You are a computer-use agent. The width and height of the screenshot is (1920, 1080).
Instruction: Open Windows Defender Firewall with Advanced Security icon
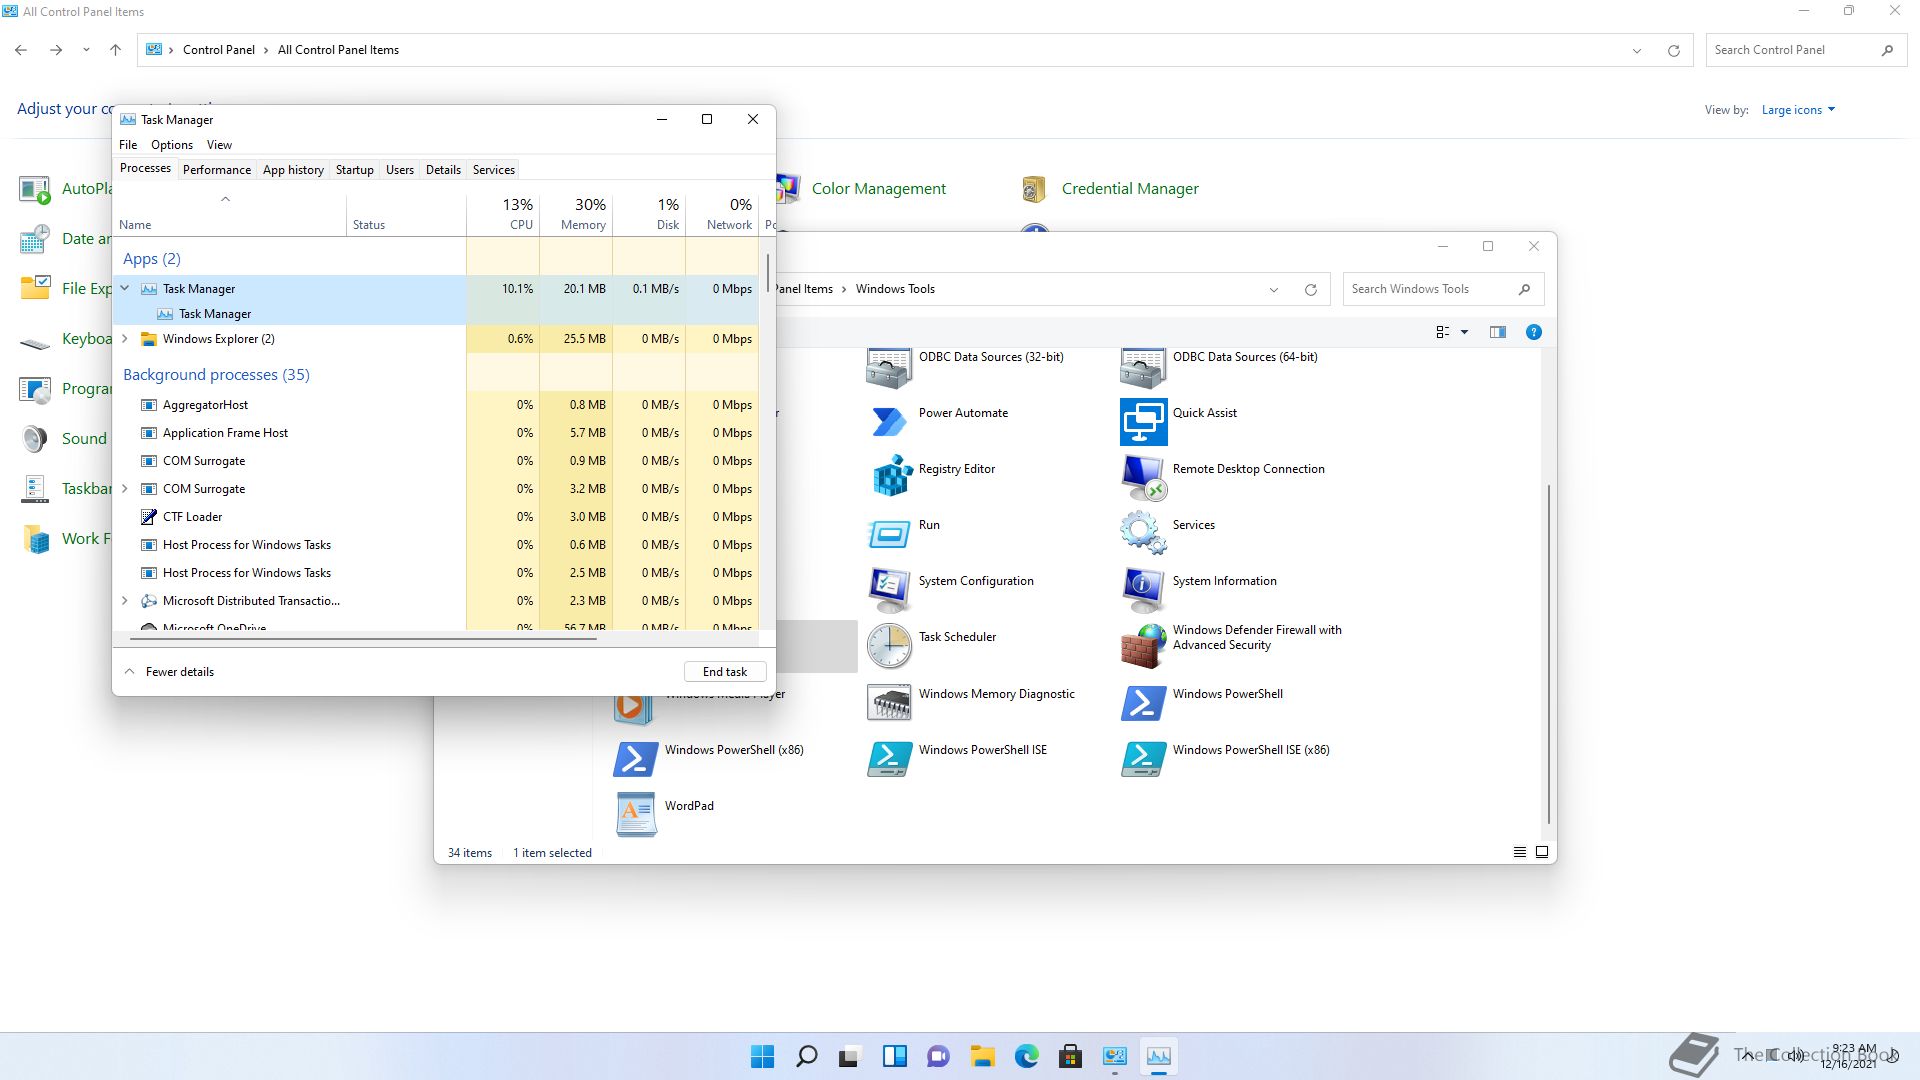tap(1143, 646)
